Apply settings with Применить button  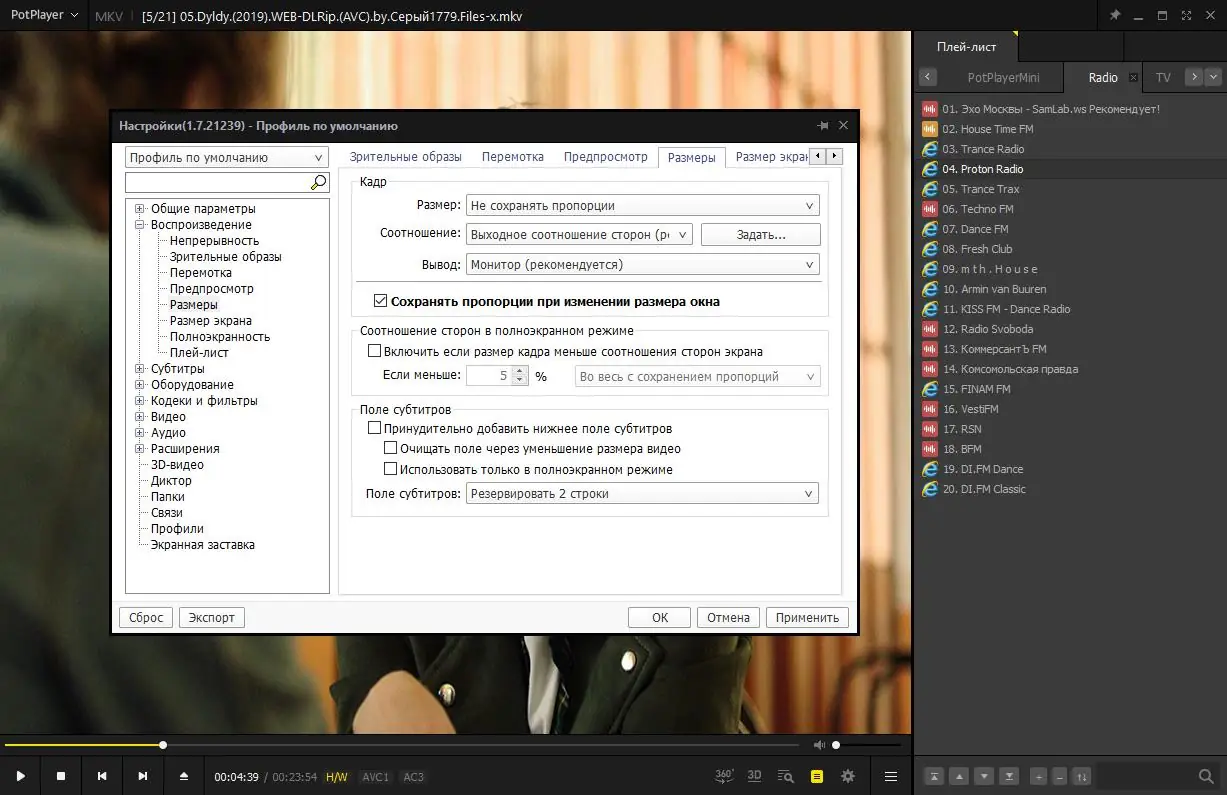(807, 617)
